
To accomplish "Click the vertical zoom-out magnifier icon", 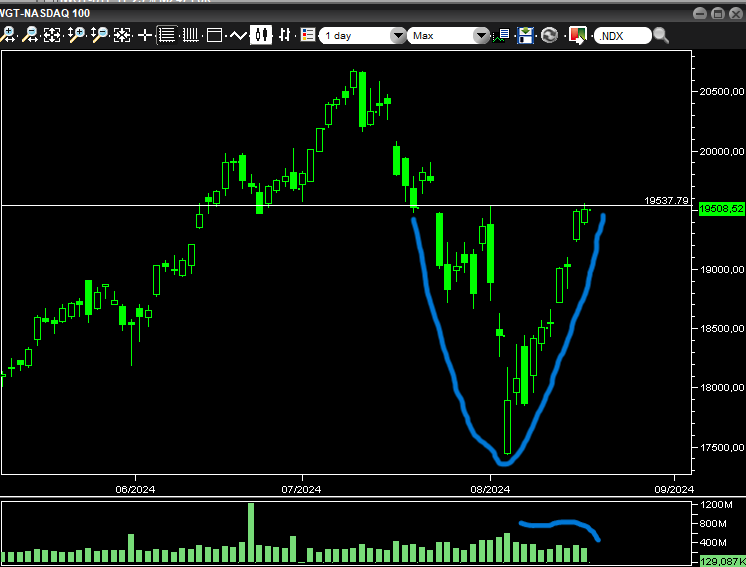I will tap(100, 35).
